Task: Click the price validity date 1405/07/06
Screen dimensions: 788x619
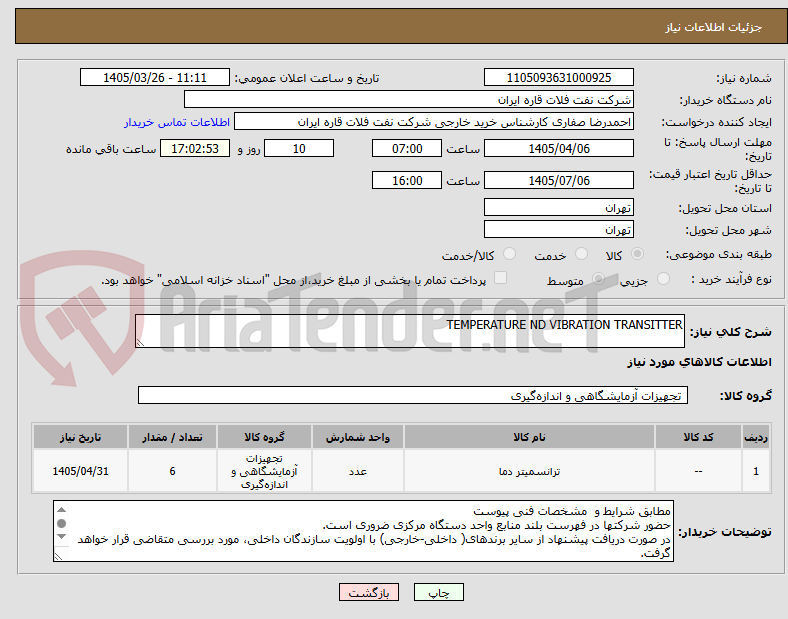Action: (558, 180)
